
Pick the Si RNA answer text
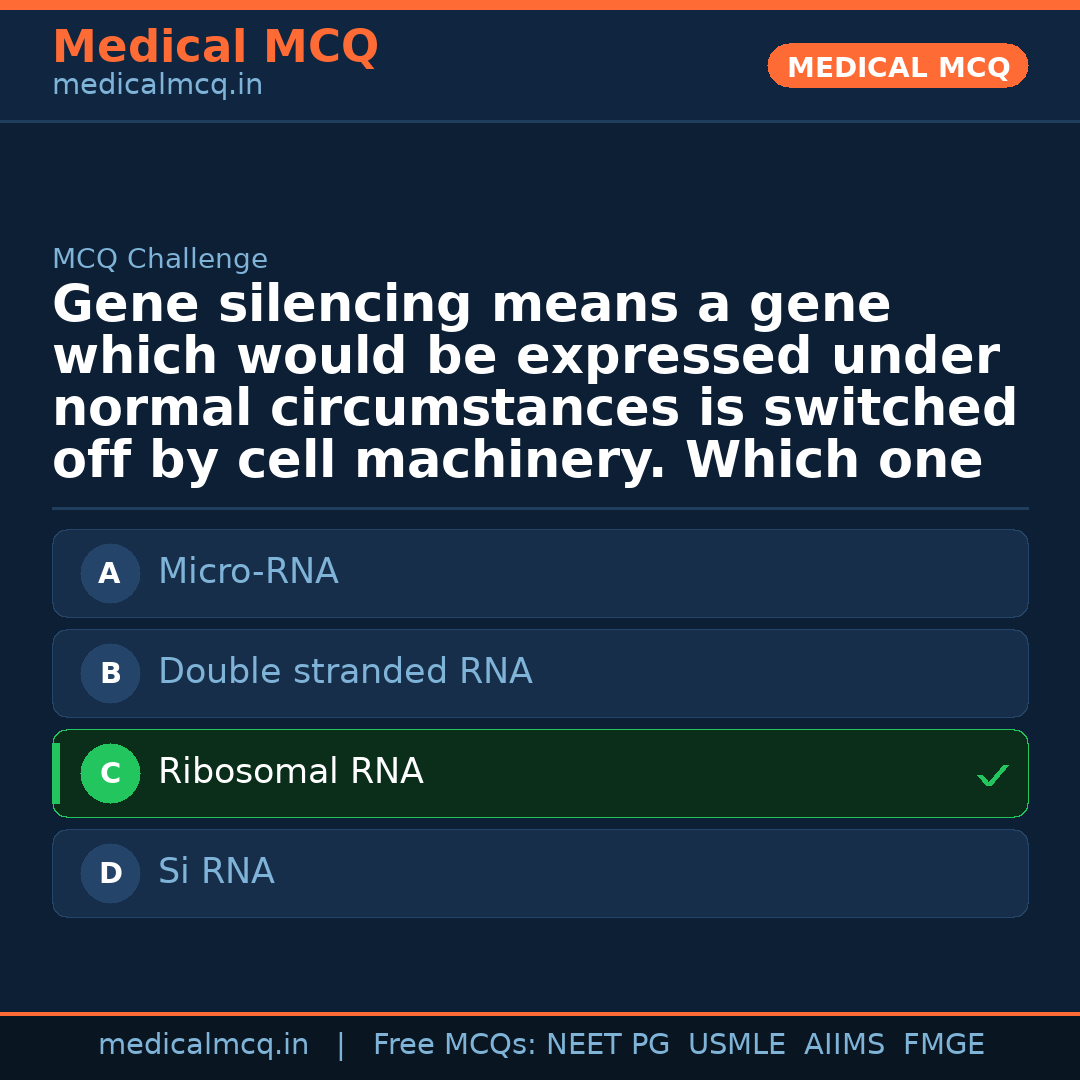(x=216, y=872)
